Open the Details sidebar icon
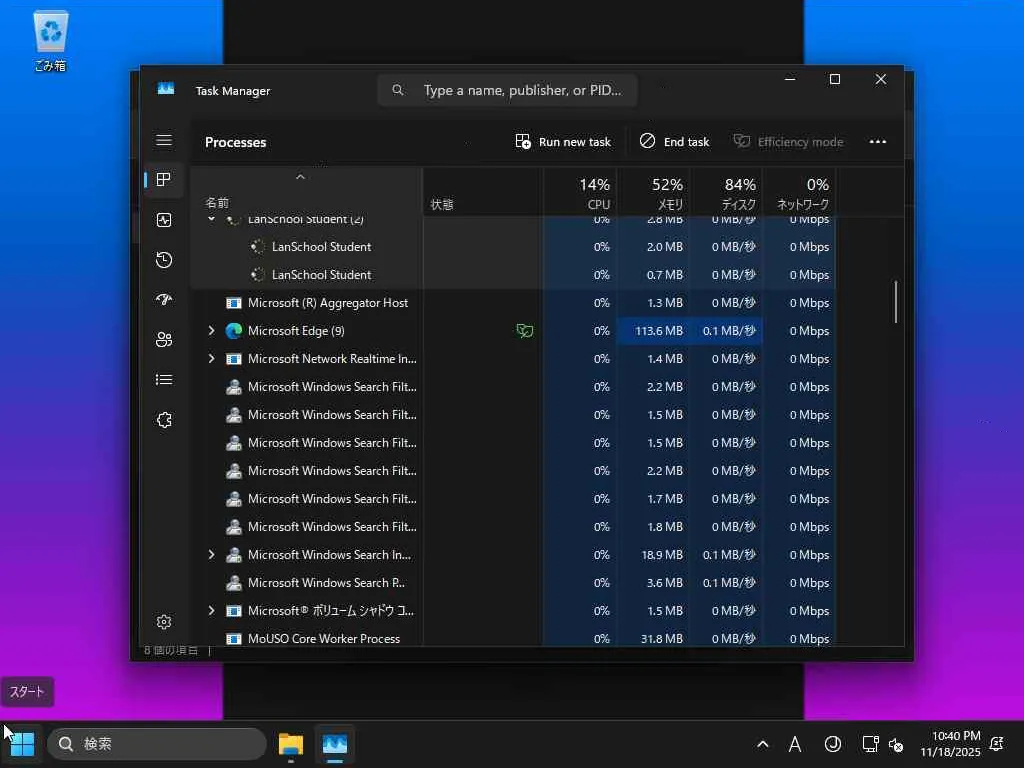This screenshot has width=1024, height=768. pyautogui.click(x=164, y=379)
